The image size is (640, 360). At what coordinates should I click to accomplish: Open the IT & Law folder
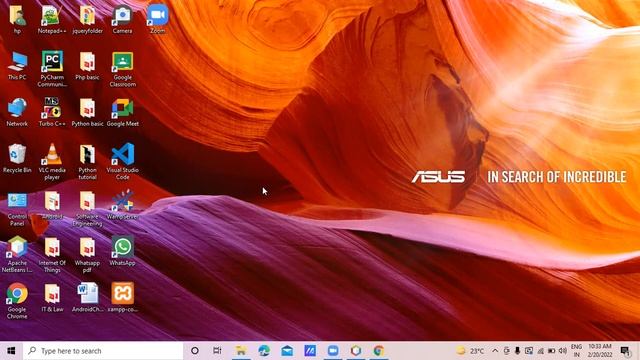pos(52,298)
